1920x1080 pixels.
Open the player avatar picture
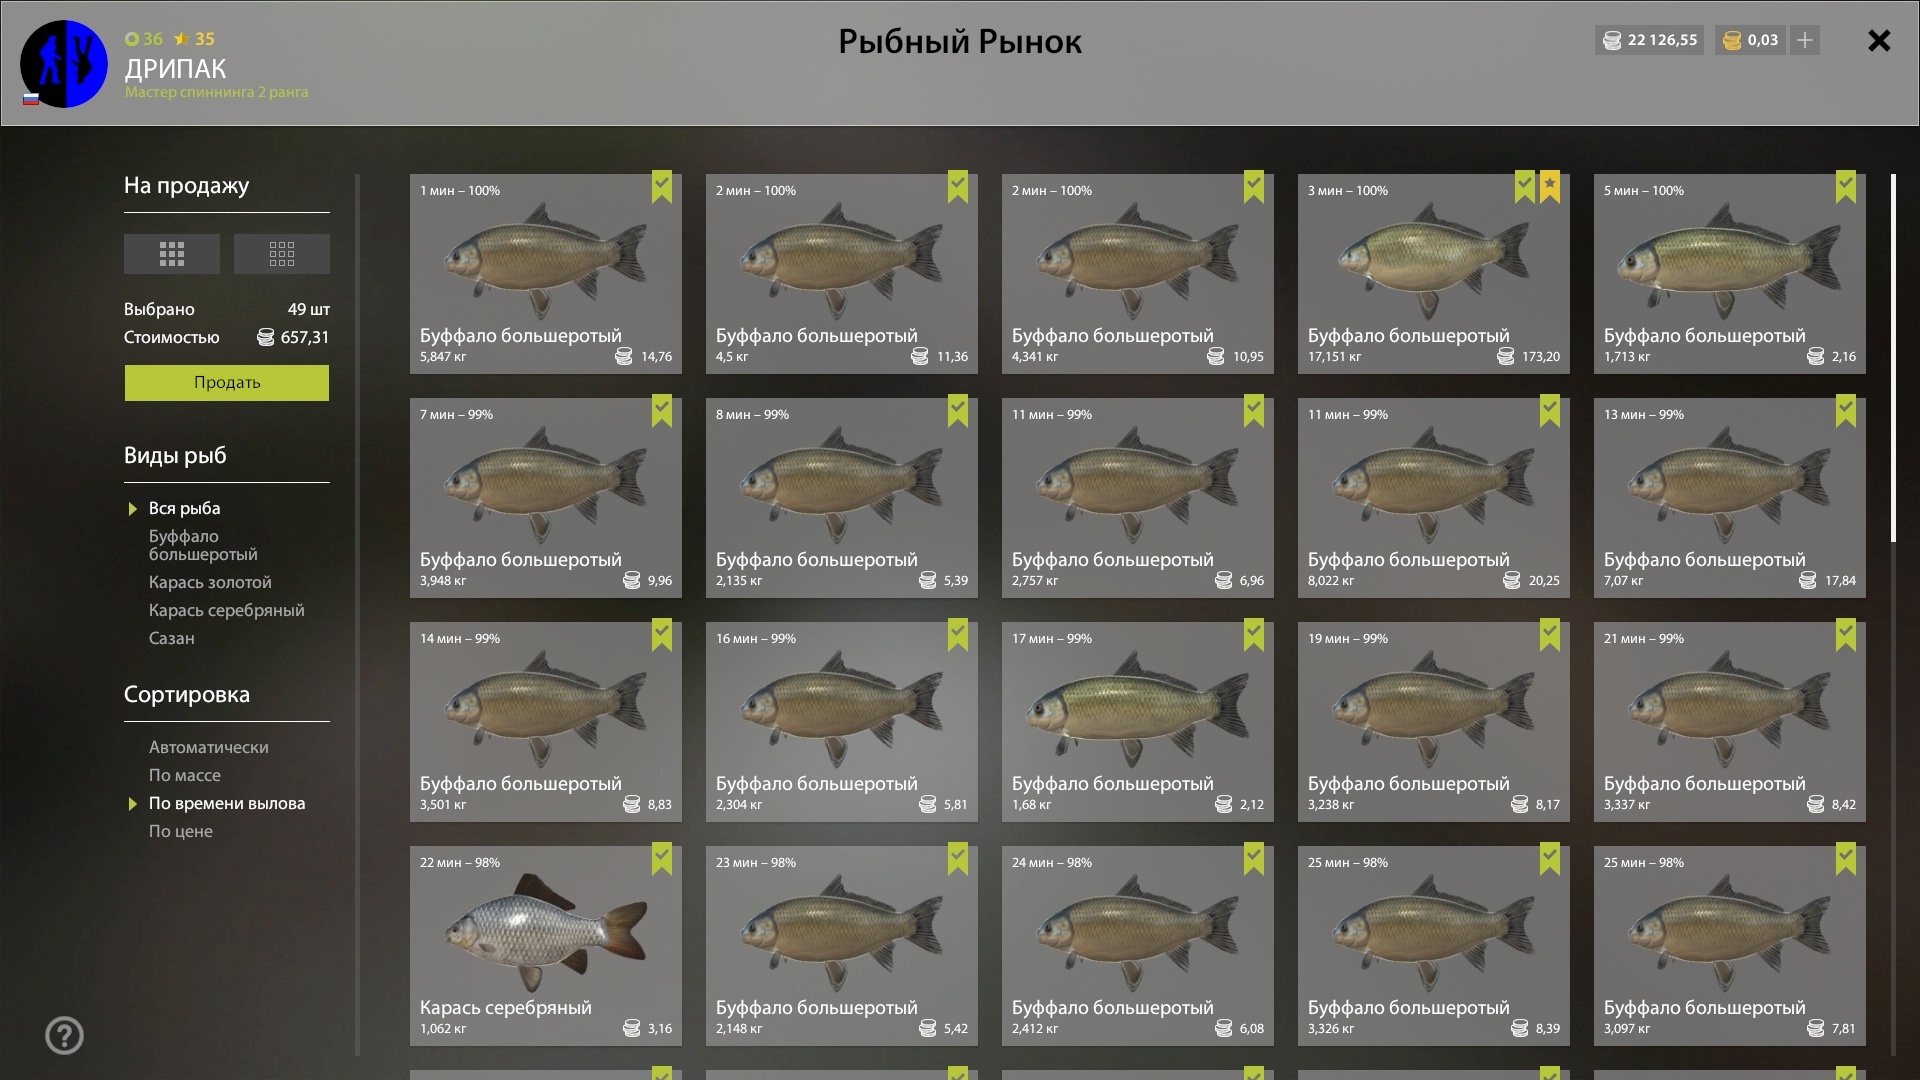(x=64, y=64)
